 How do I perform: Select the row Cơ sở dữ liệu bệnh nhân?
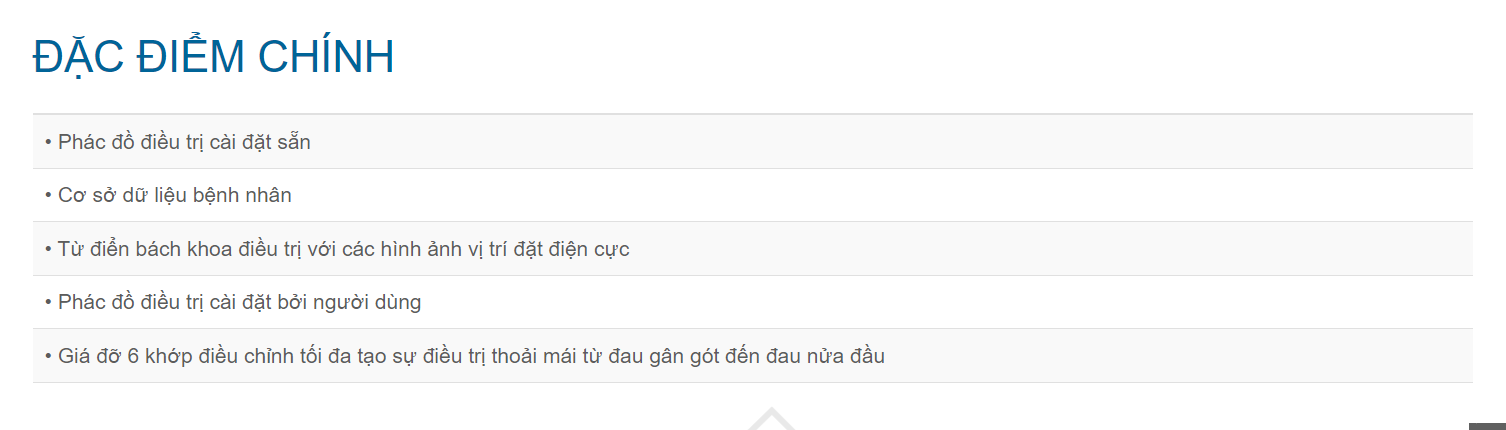(753, 195)
